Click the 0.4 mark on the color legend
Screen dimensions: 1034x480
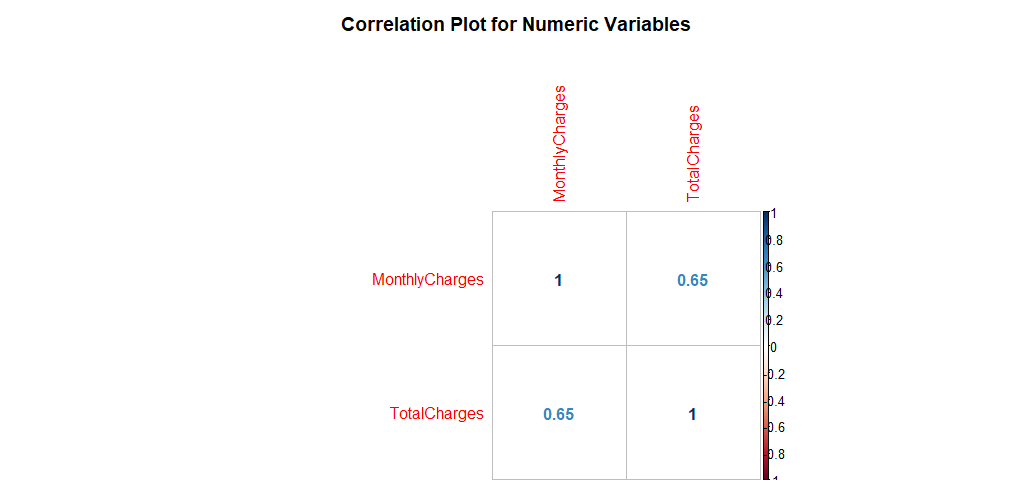tap(774, 294)
